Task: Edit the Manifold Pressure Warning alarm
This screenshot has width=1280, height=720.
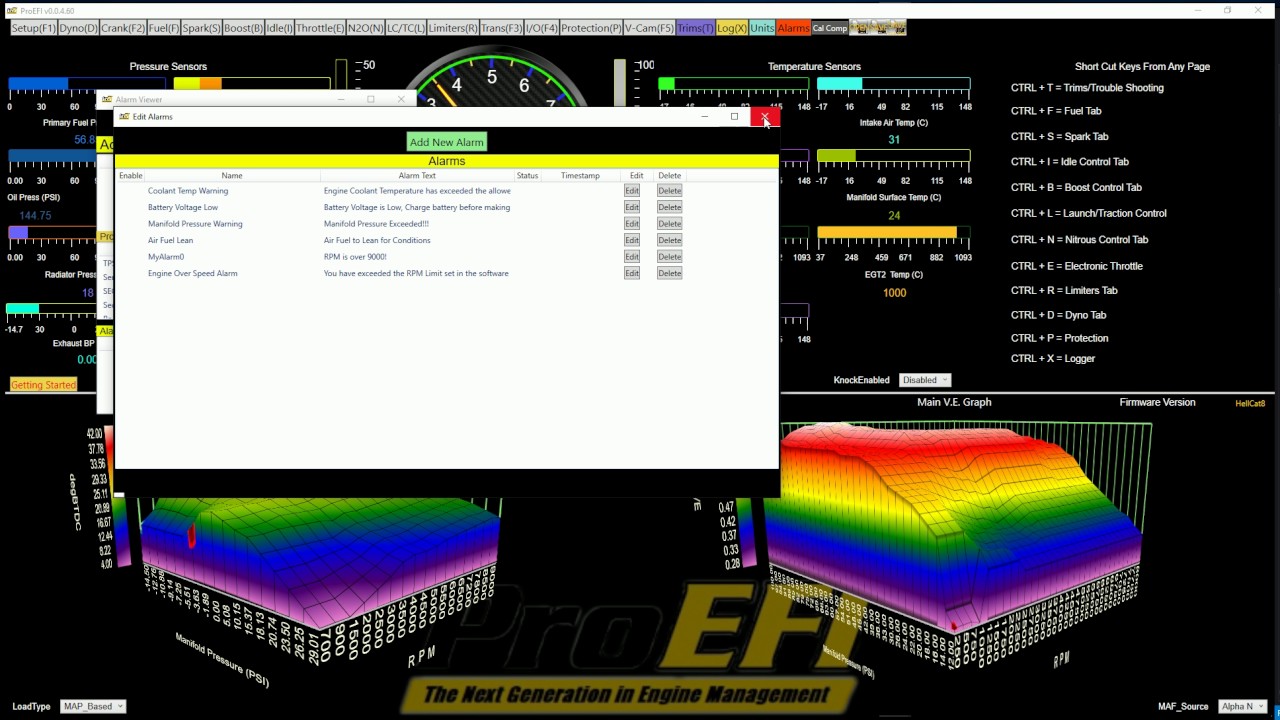Action: (631, 224)
